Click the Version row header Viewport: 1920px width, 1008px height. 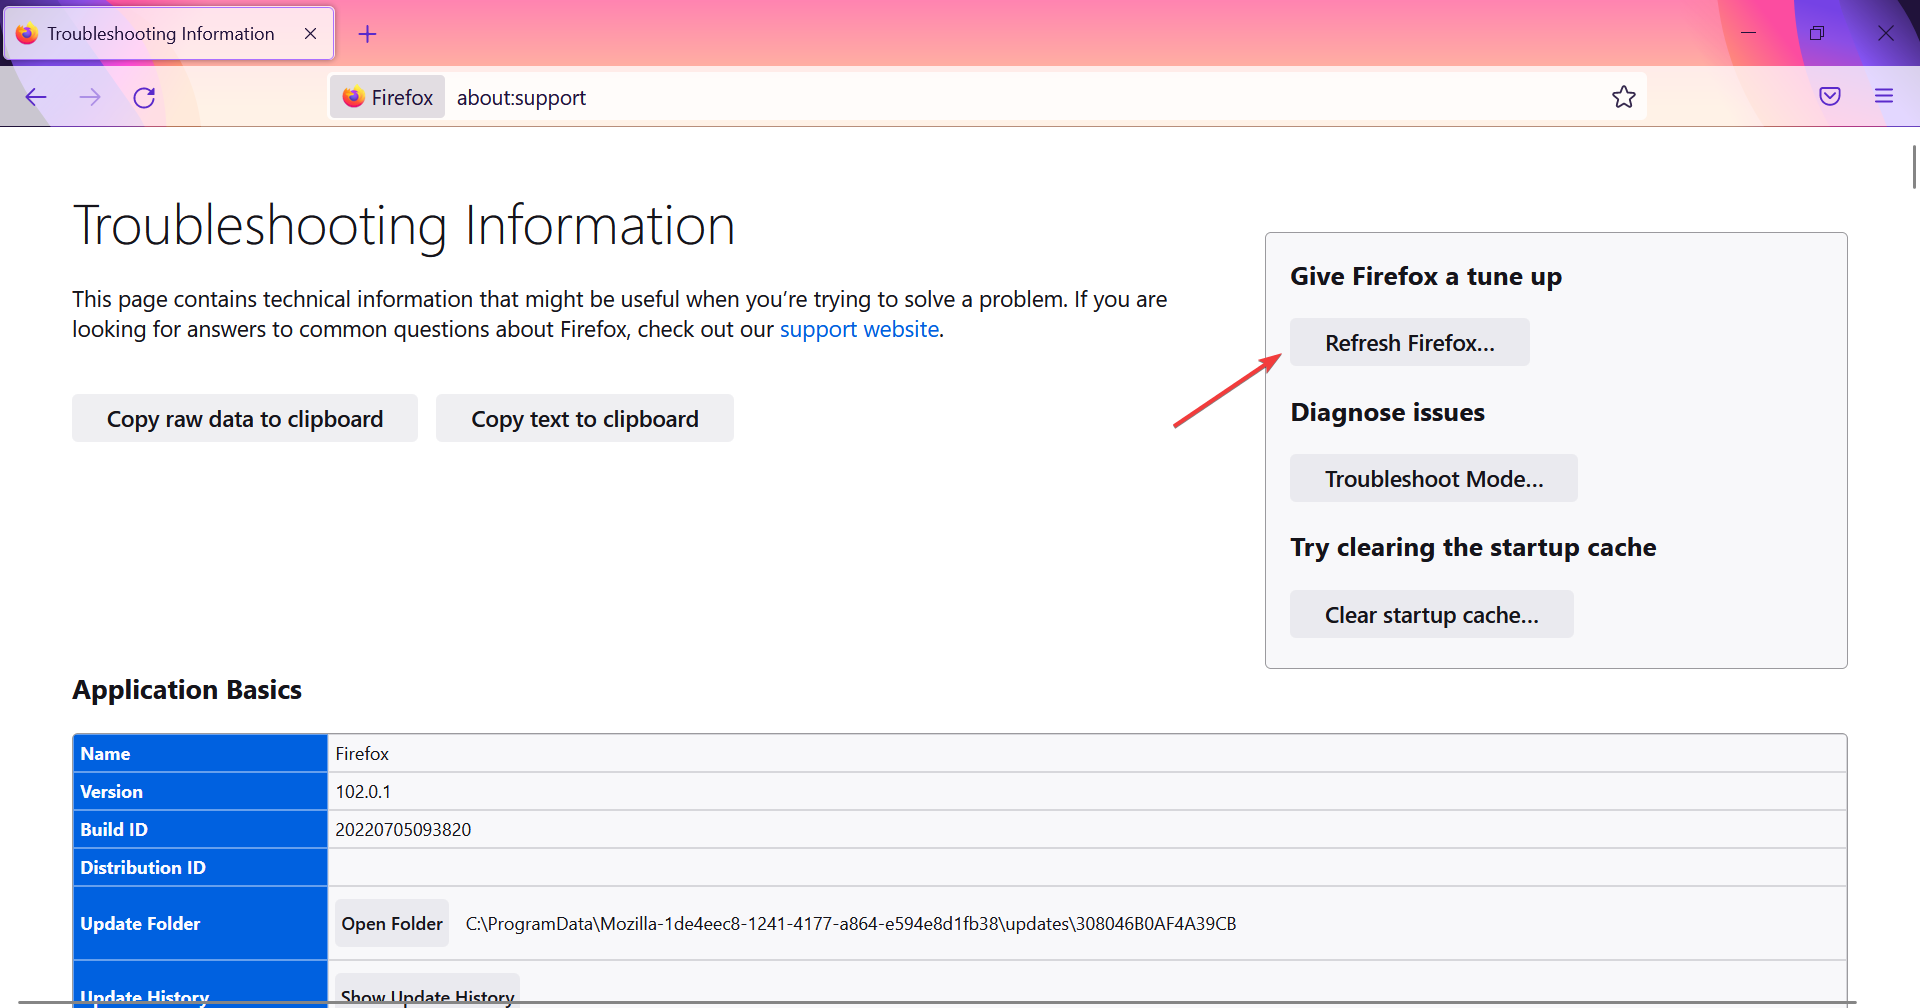click(x=200, y=791)
